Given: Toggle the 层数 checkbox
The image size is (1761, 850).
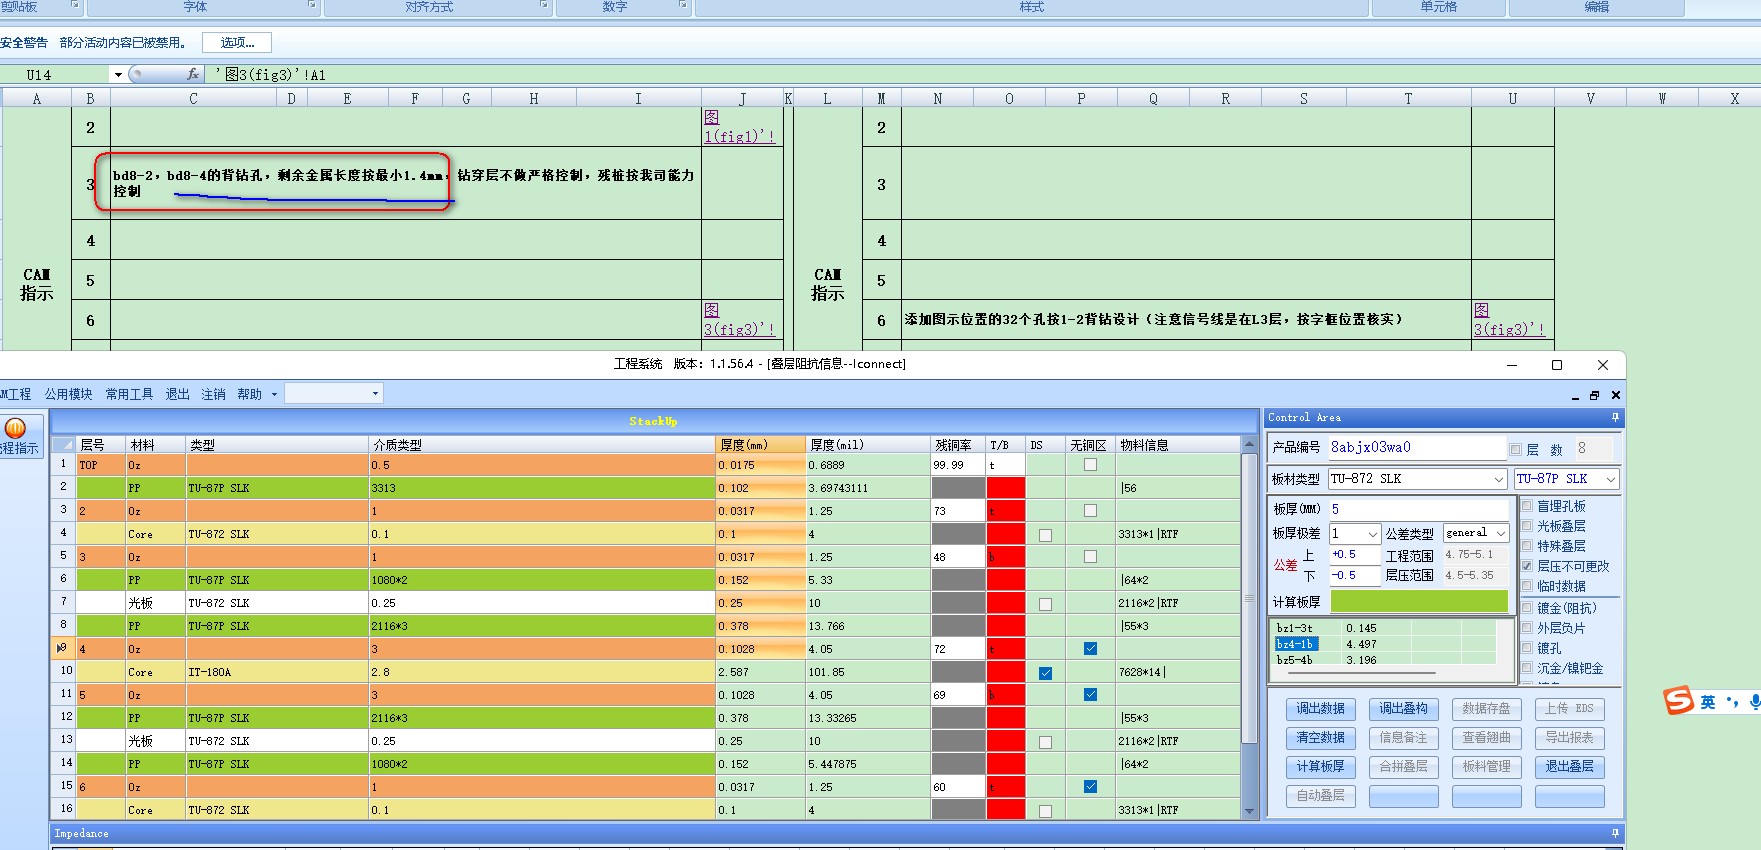Looking at the screenshot, I should (x=1515, y=449).
